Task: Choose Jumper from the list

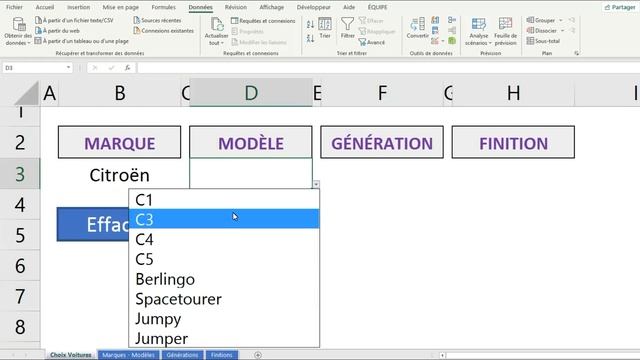Action: point(224,338)
